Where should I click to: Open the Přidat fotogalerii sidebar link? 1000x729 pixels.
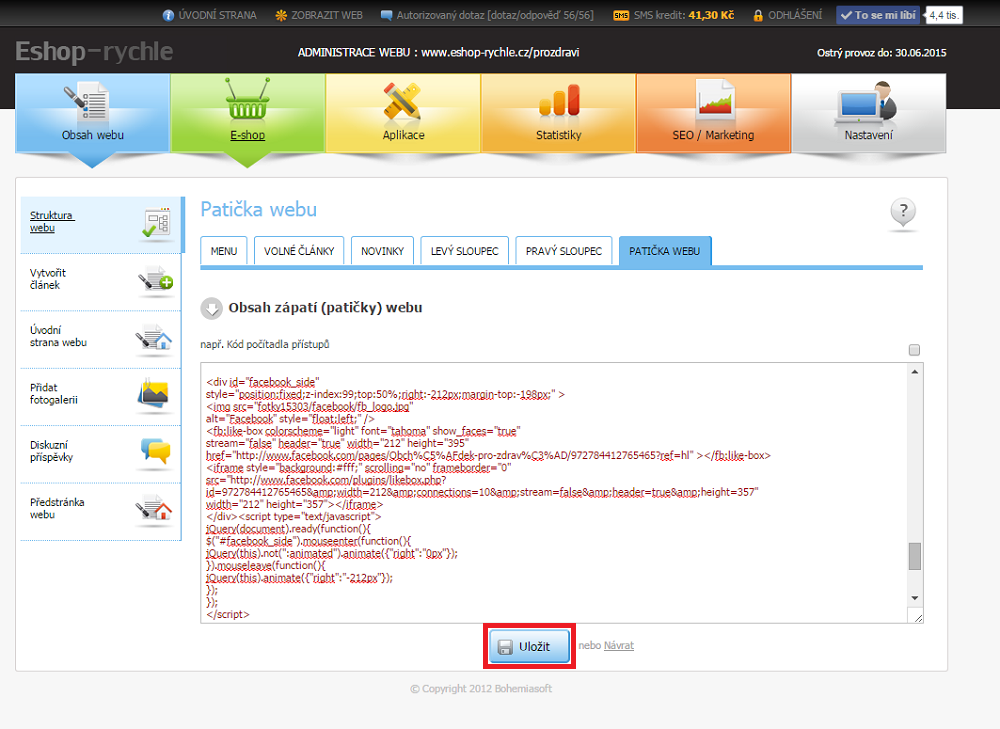point(54,394)
